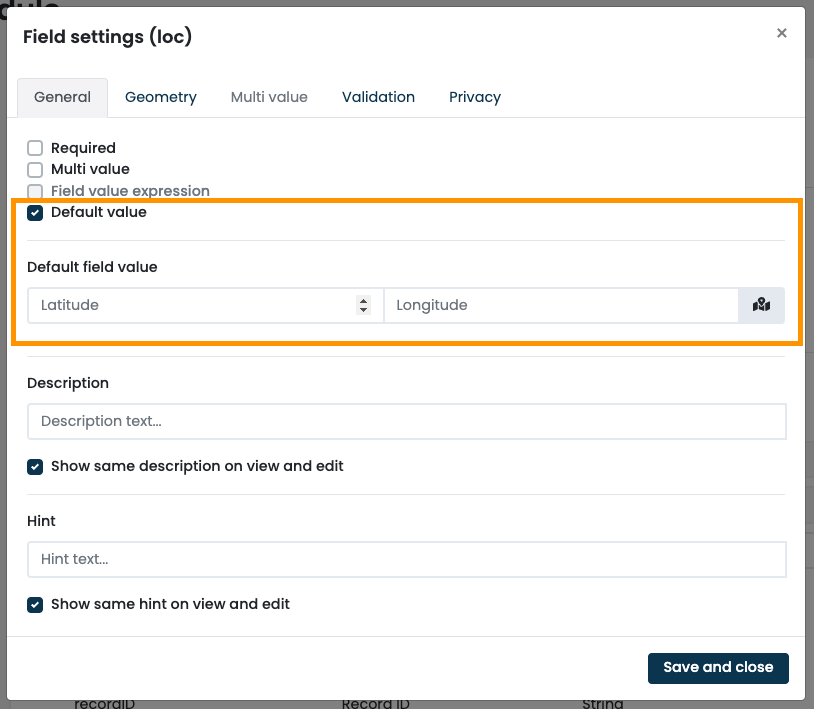Screen dimensions: 814x709
Task: Return to the General tab
Action: (62, 97)
